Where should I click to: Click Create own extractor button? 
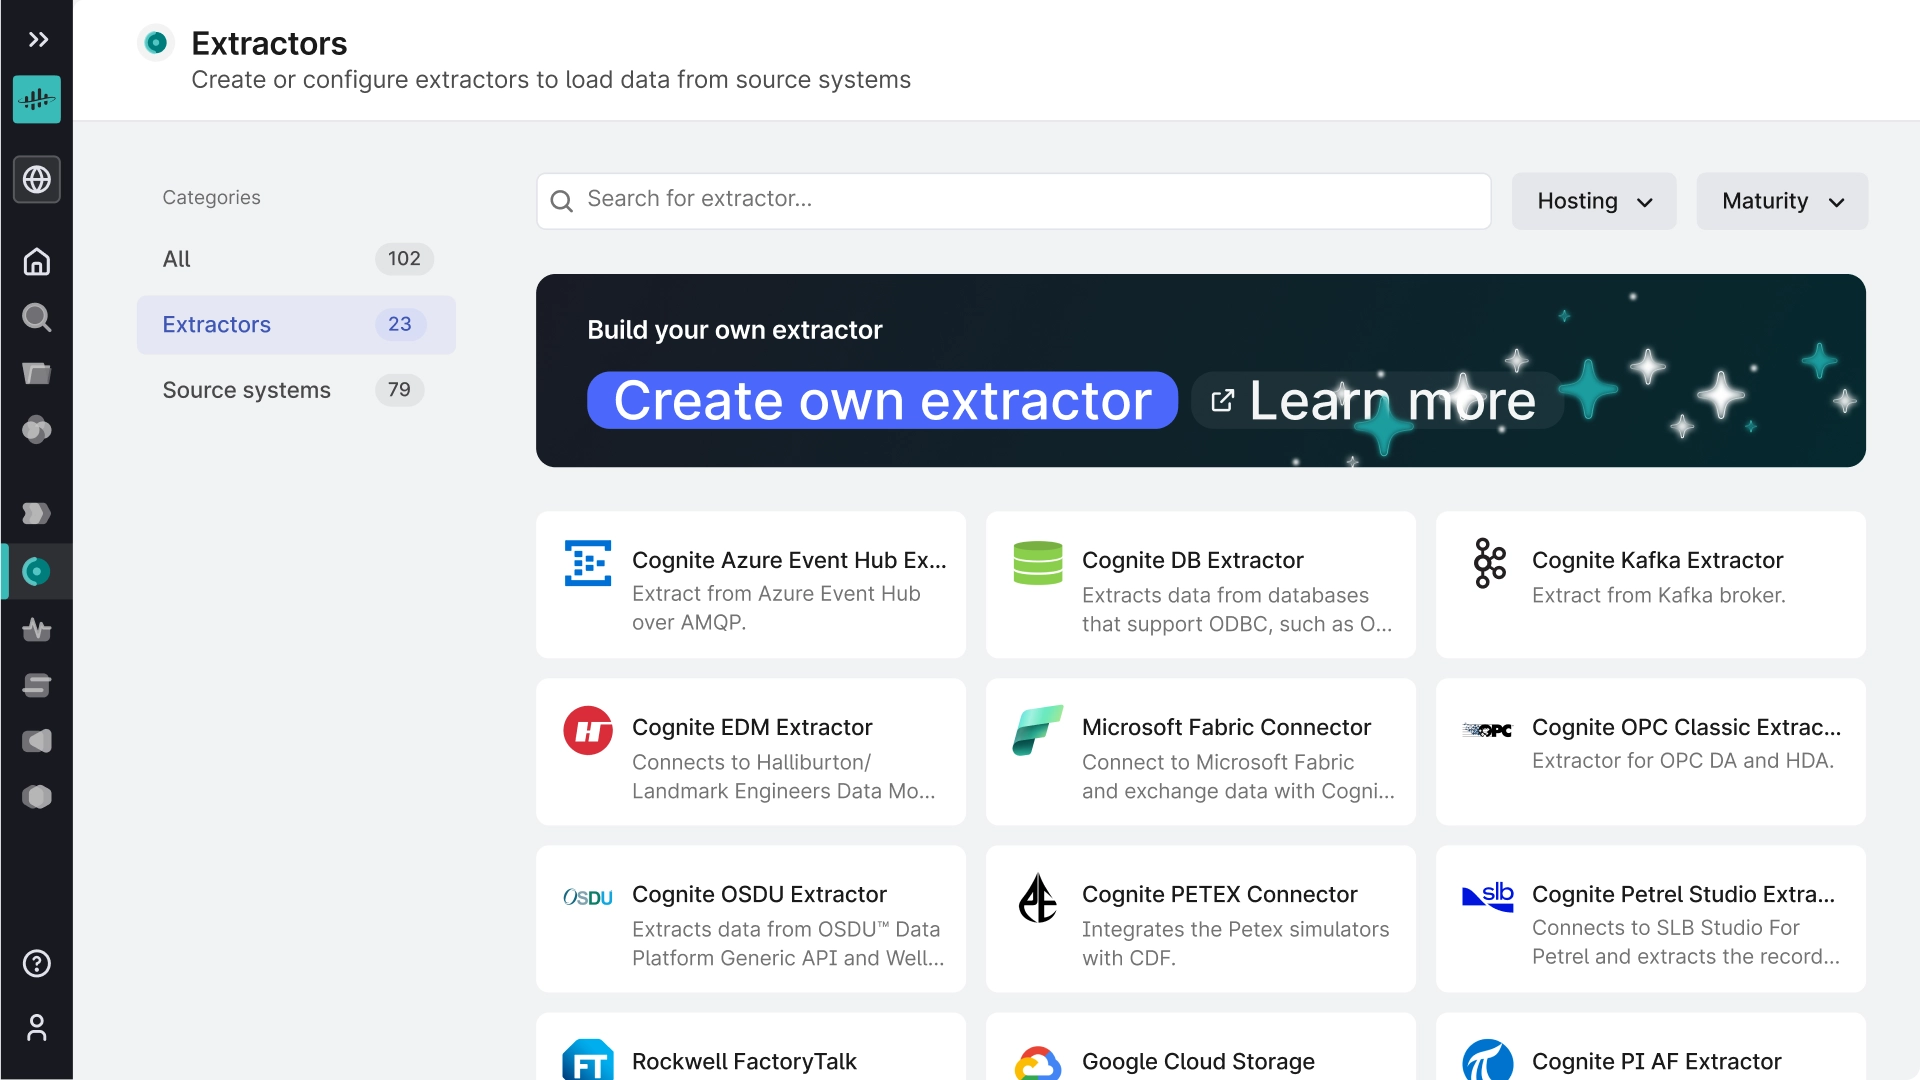tap(882, 400)
